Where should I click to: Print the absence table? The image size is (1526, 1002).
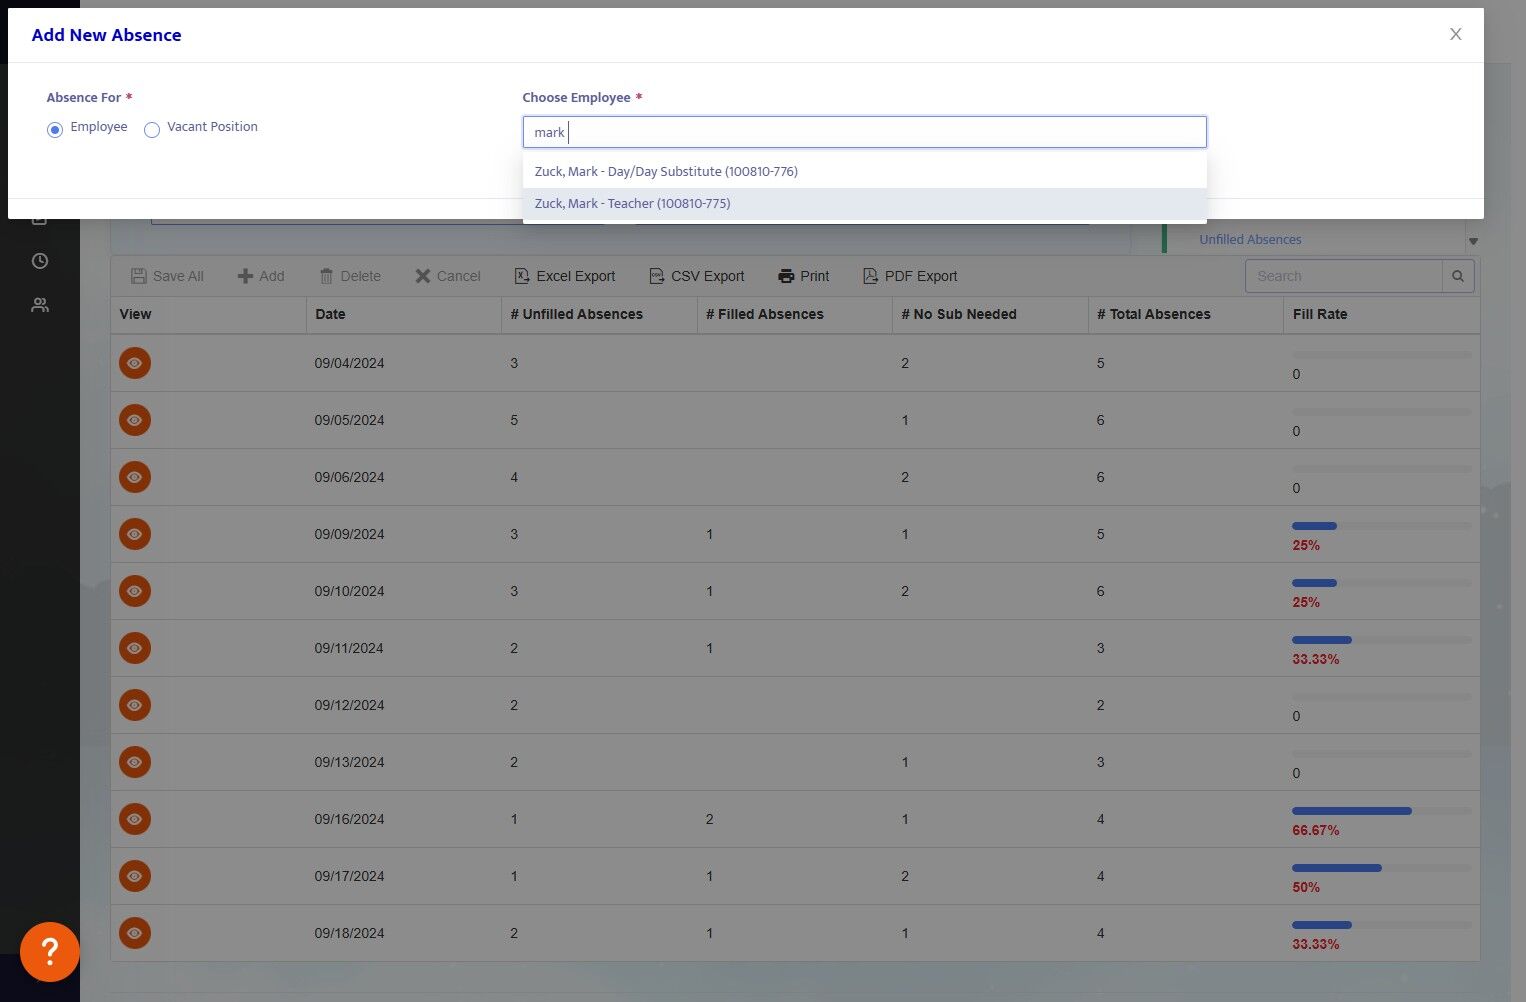[x=804, y=276]
